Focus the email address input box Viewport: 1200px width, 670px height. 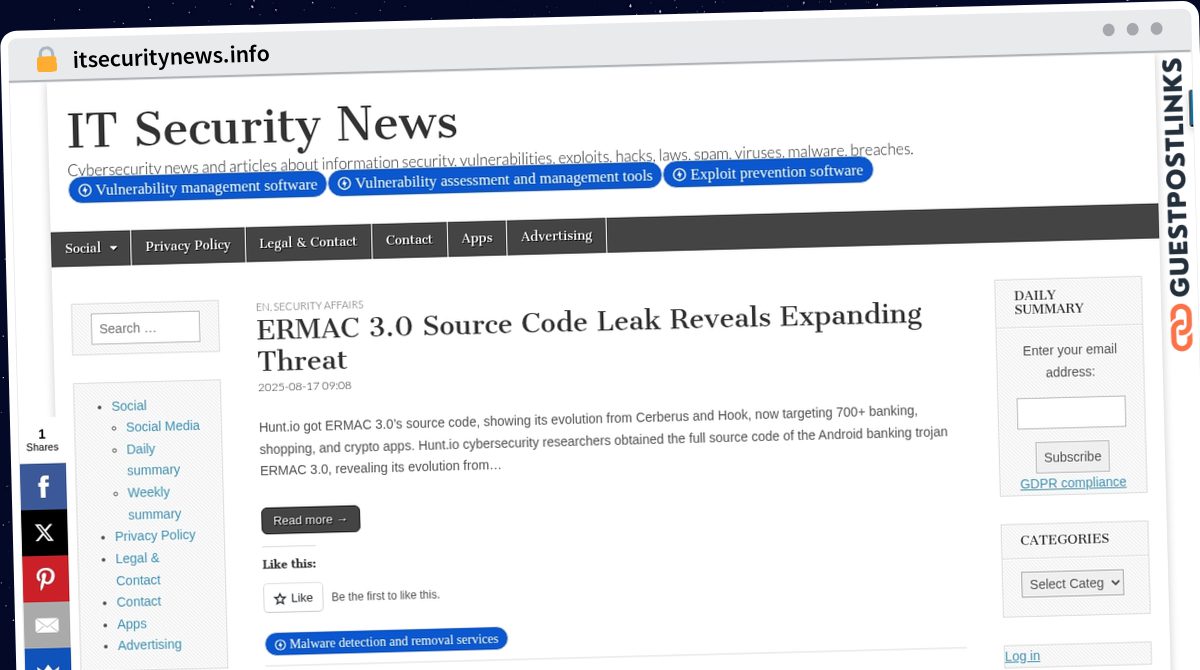pos(1071,412)
